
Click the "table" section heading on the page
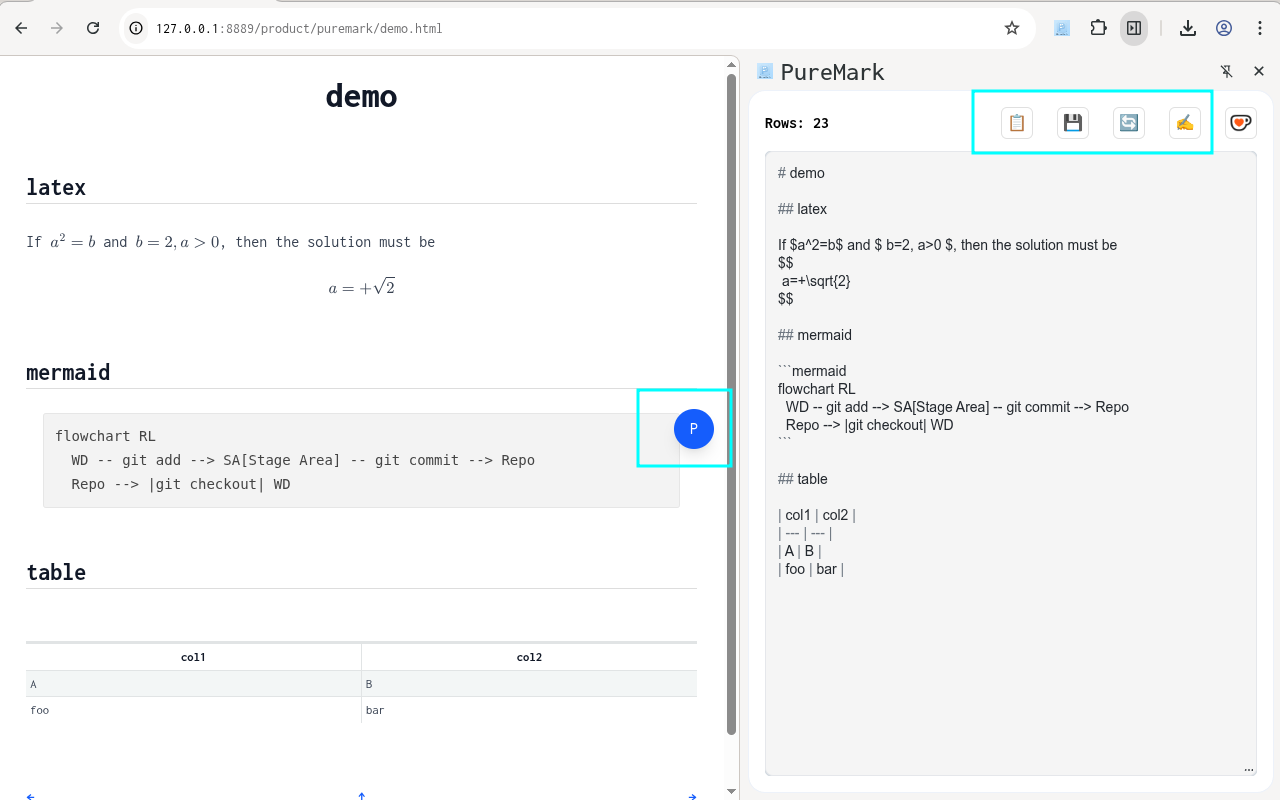(56, 572)
